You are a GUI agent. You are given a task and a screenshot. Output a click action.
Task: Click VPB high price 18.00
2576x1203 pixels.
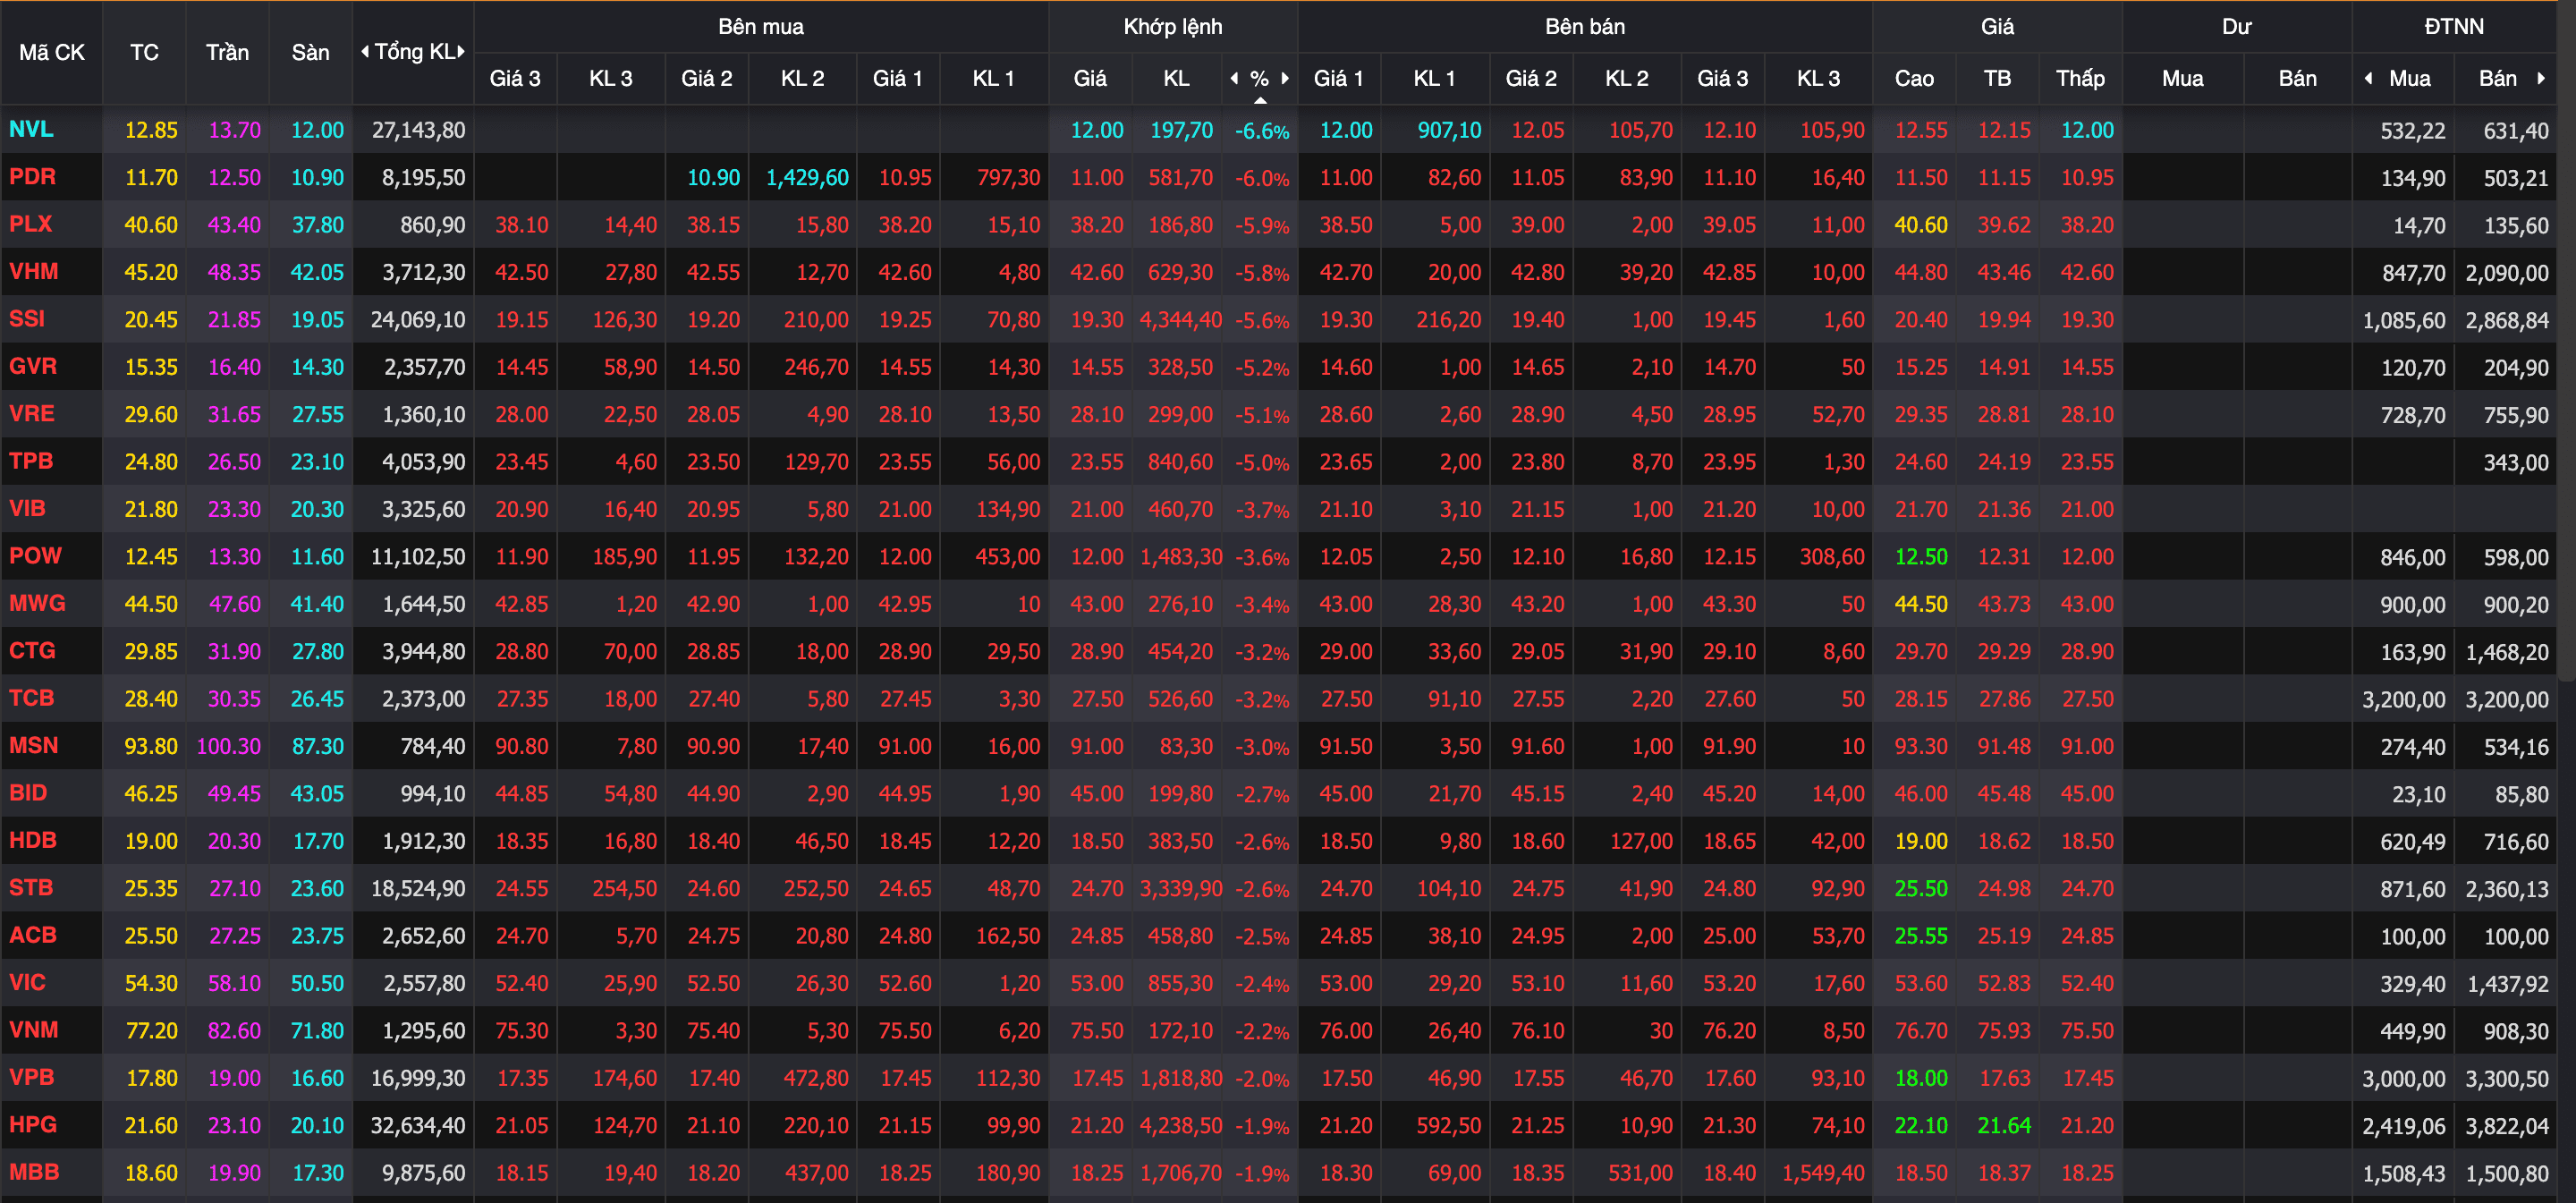pos(1921,1078)
